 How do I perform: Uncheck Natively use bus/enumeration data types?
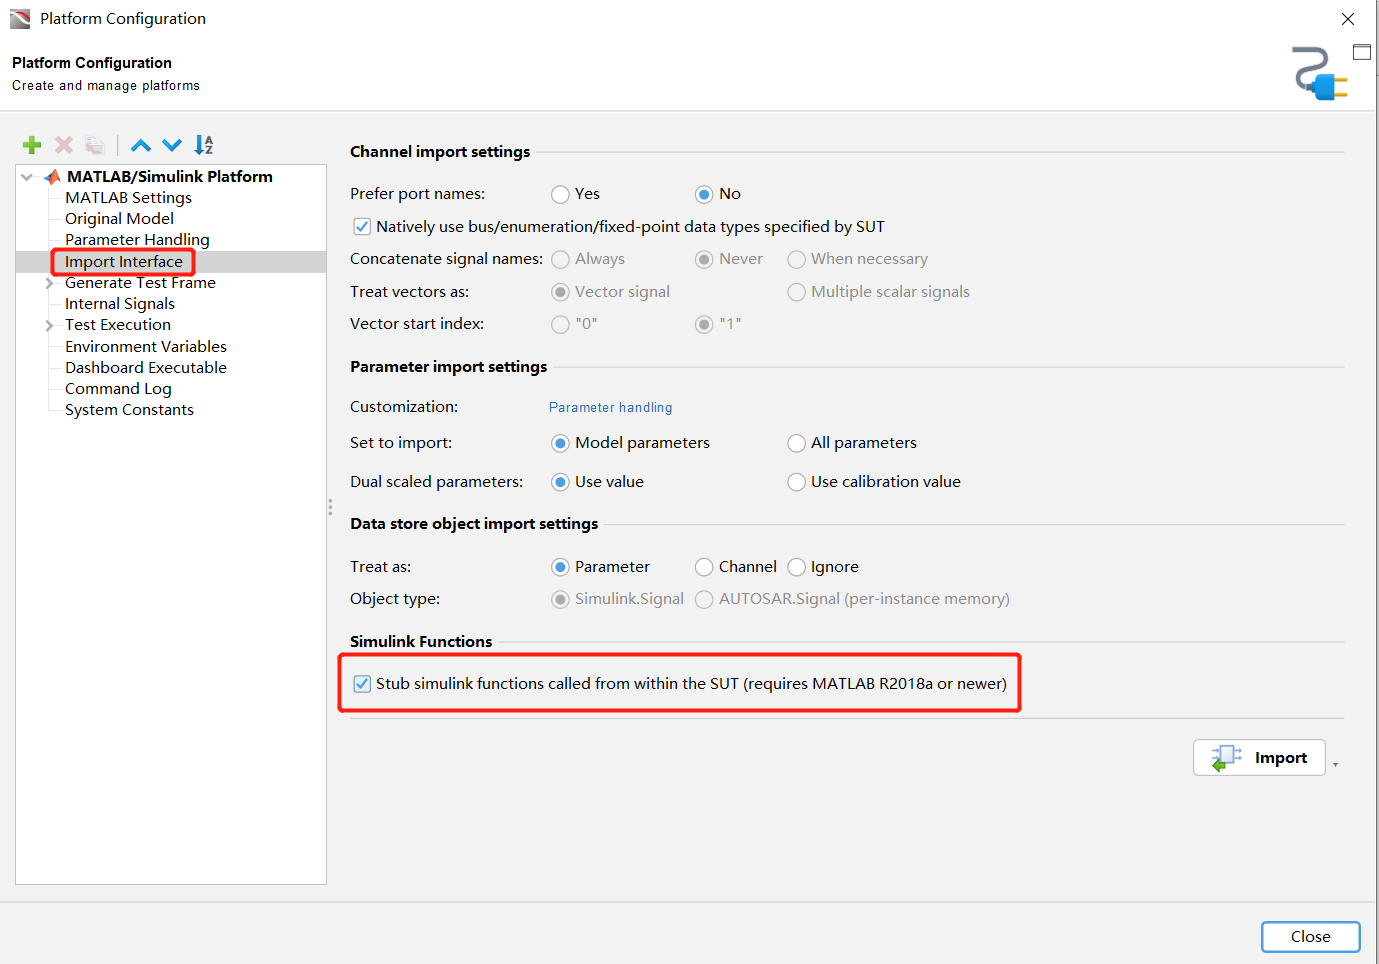pyautogui.click(x=362, y=227)
